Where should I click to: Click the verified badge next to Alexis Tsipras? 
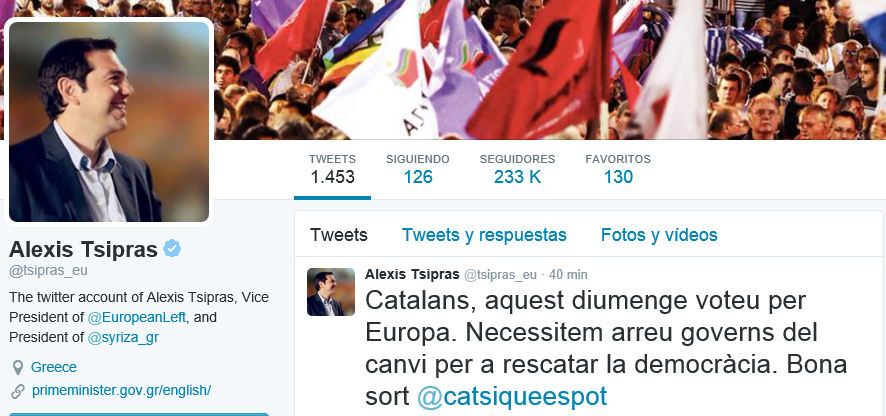pos(172,248)
